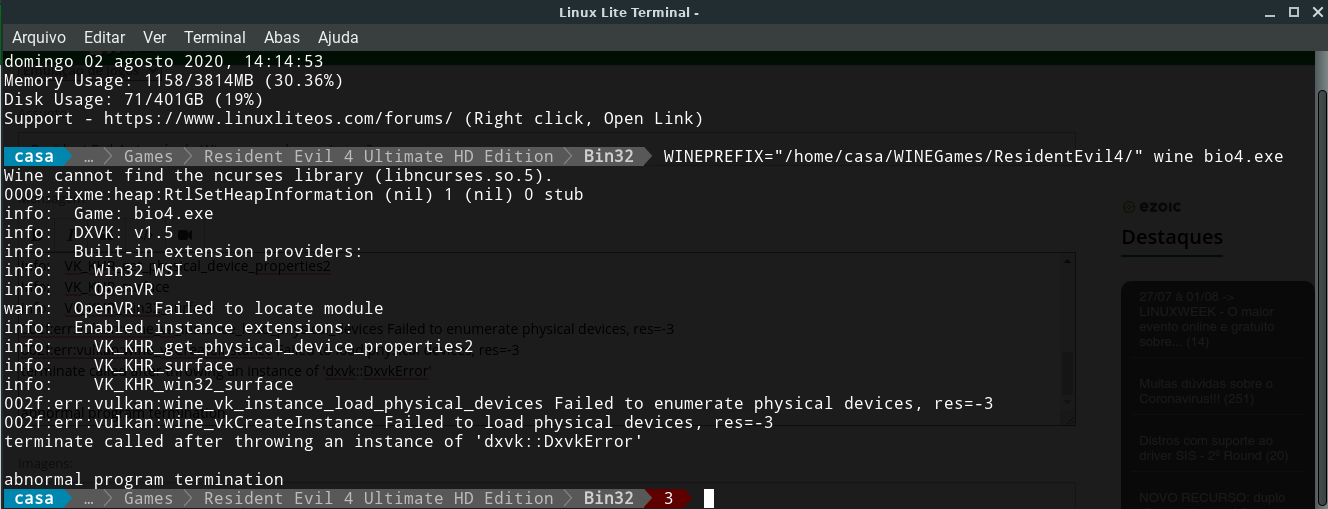The height and width of the screenshot is (509, 1328).
Task: Open the Abas menu
Action: (282, 37)
